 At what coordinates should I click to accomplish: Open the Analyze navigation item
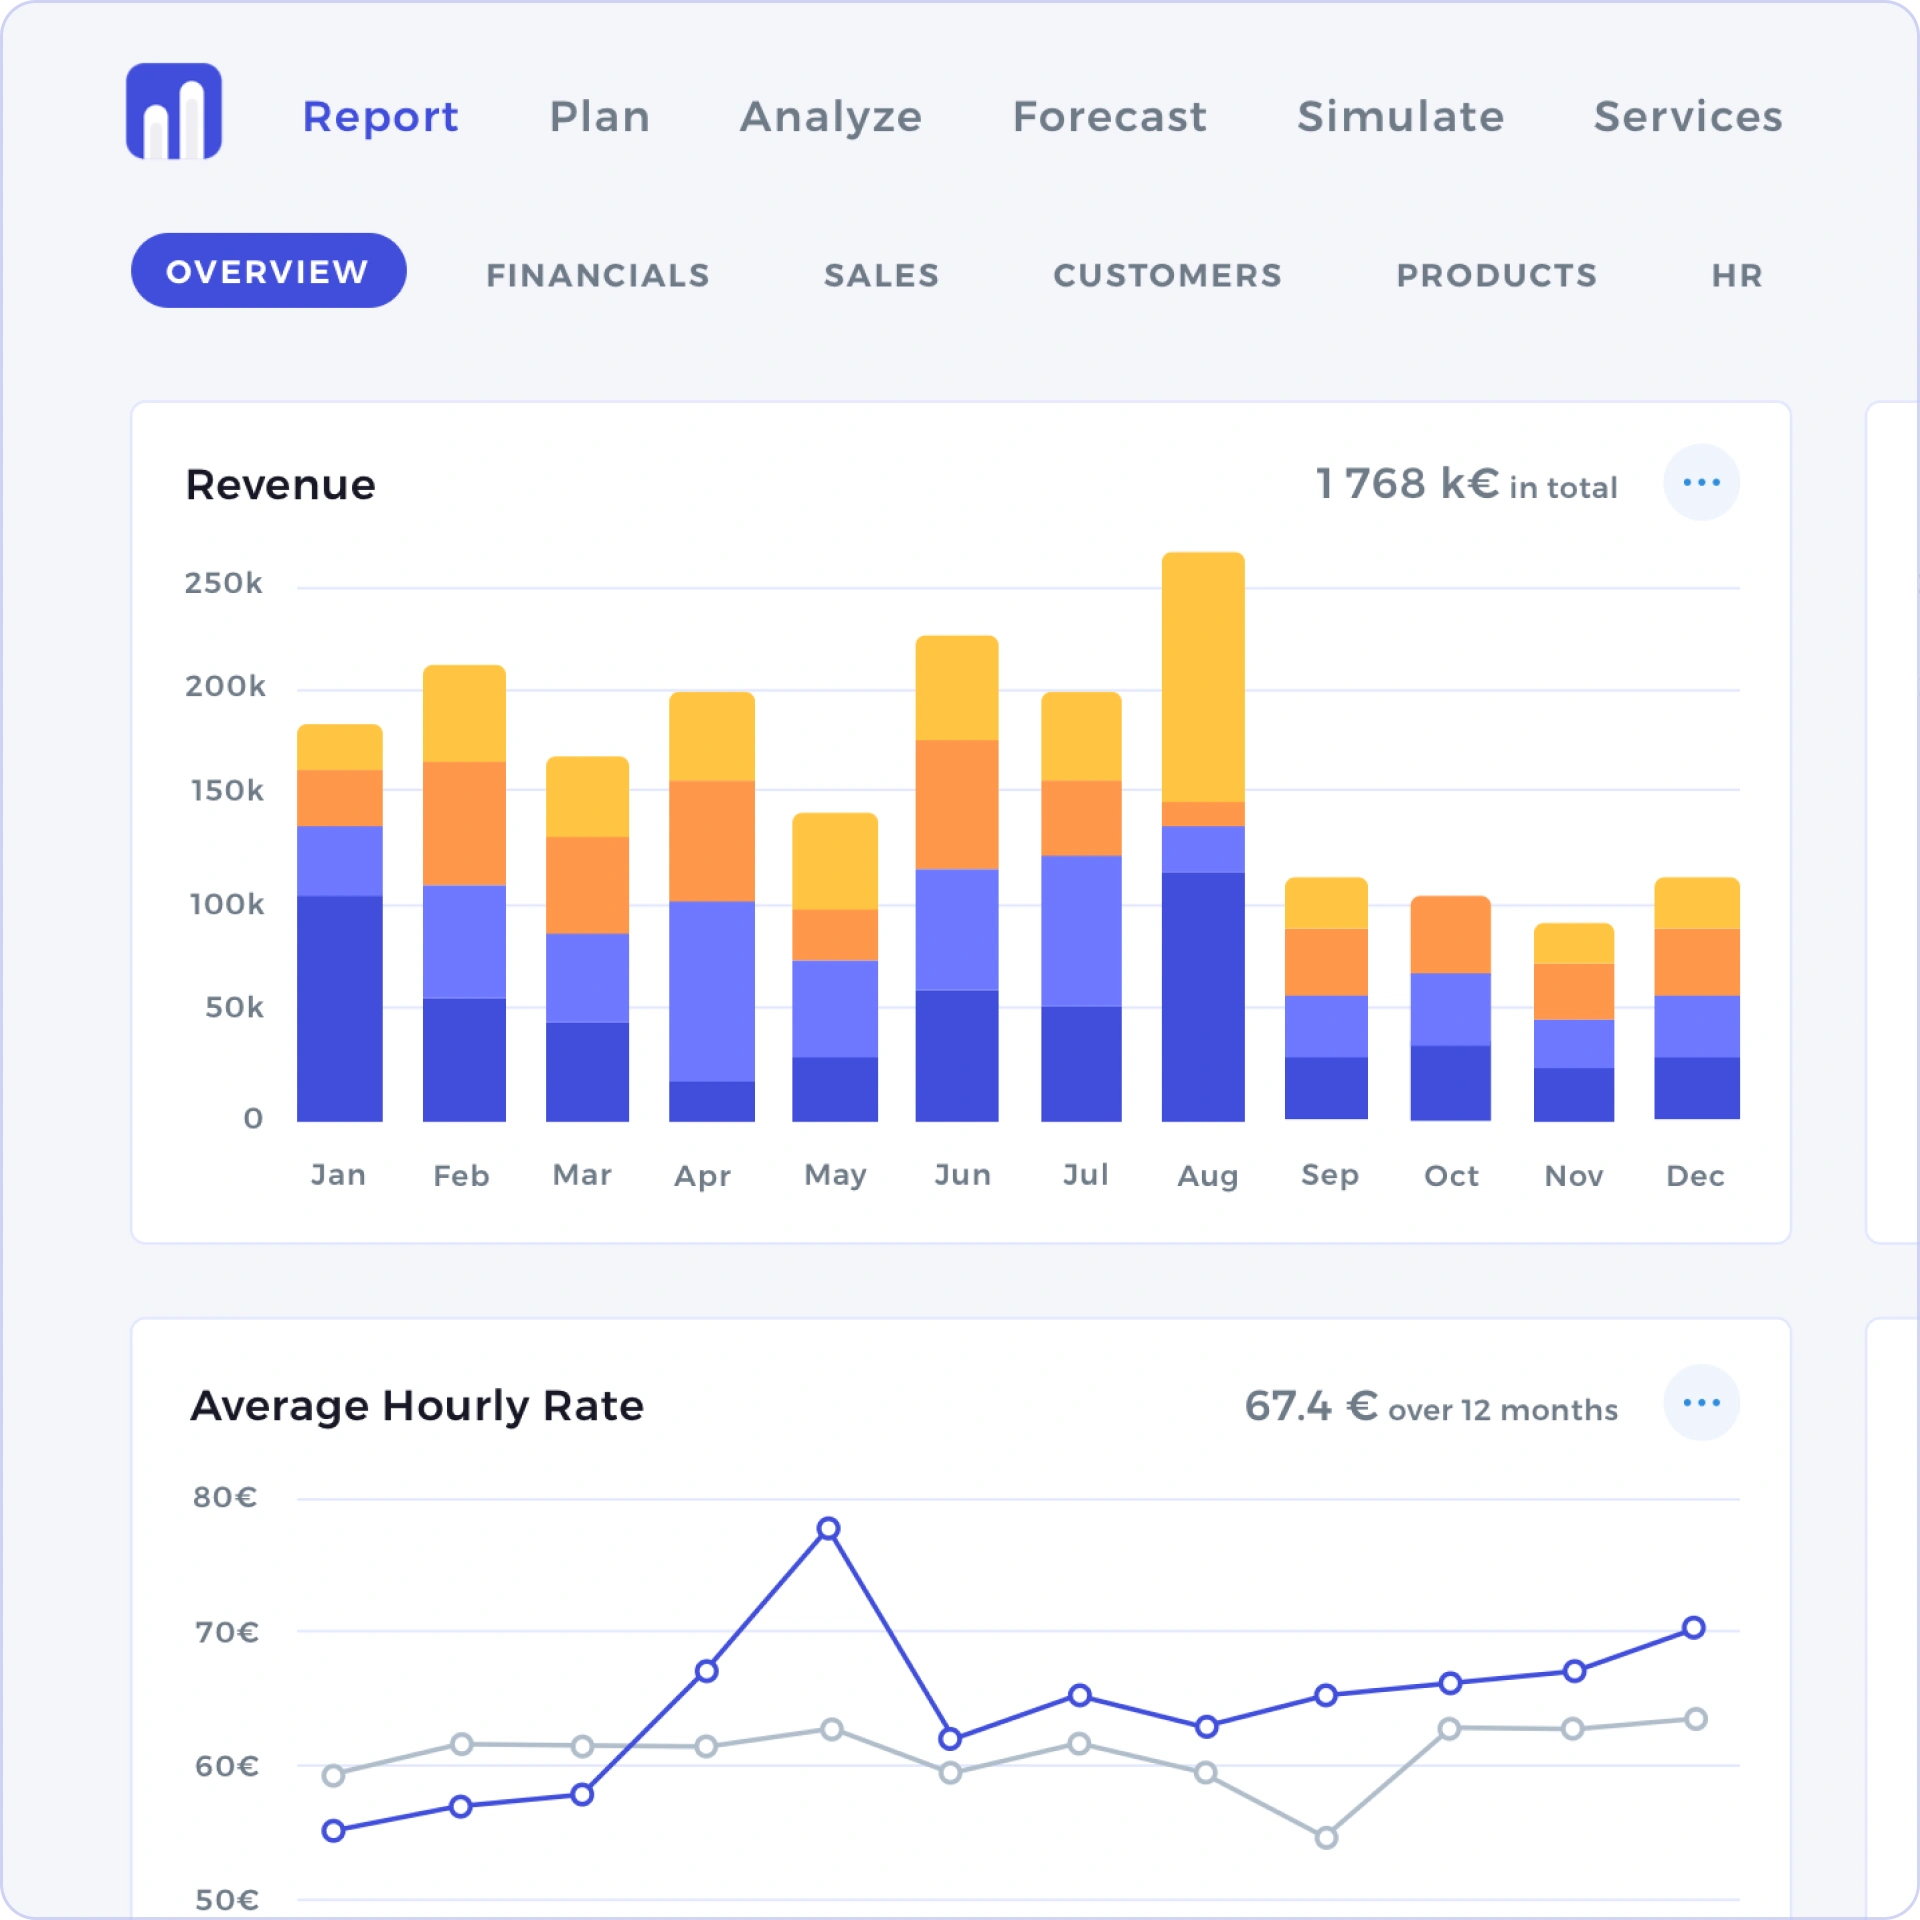tap(830, 117)
